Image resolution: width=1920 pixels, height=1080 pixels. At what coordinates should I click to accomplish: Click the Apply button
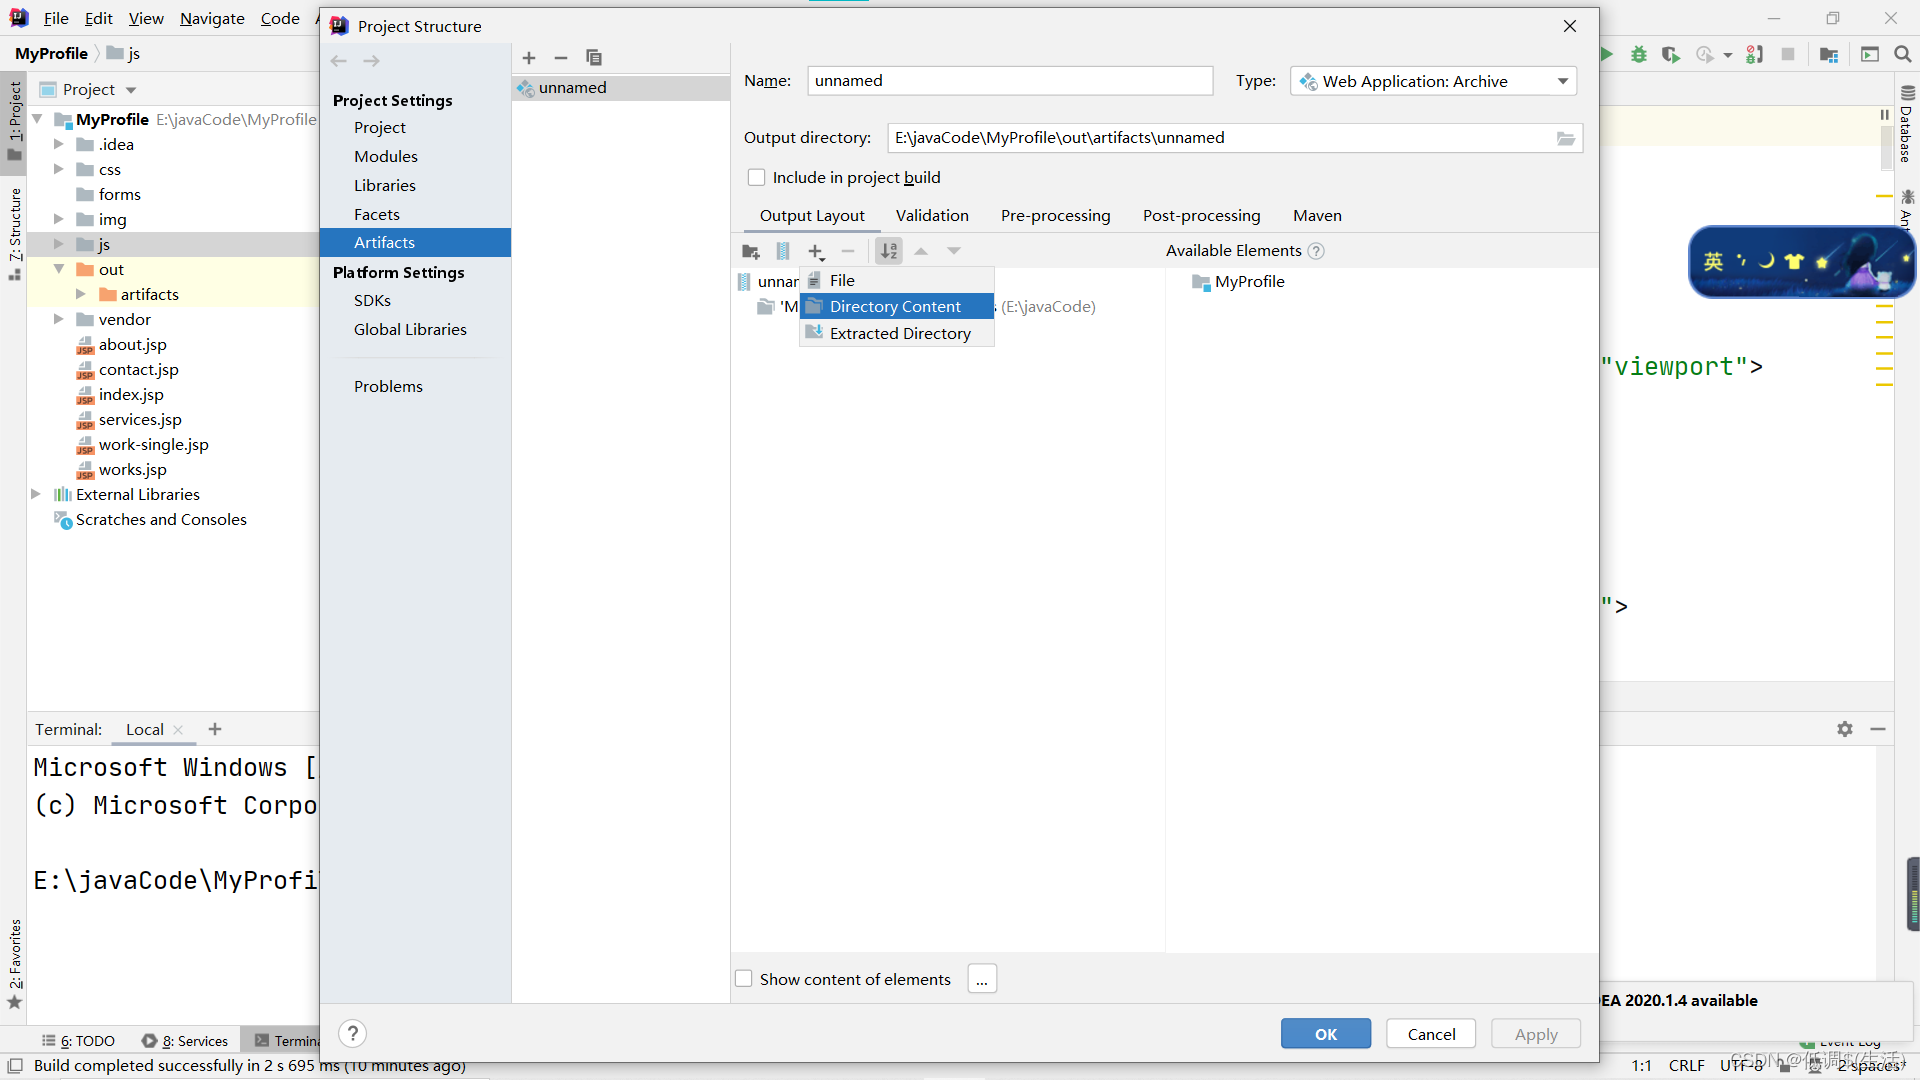click(1535, 1033)
